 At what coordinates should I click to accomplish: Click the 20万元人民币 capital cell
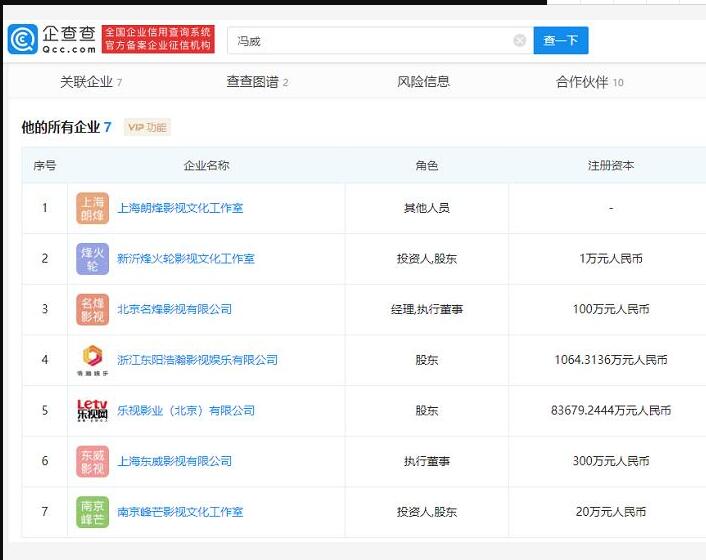click(611, 512)
